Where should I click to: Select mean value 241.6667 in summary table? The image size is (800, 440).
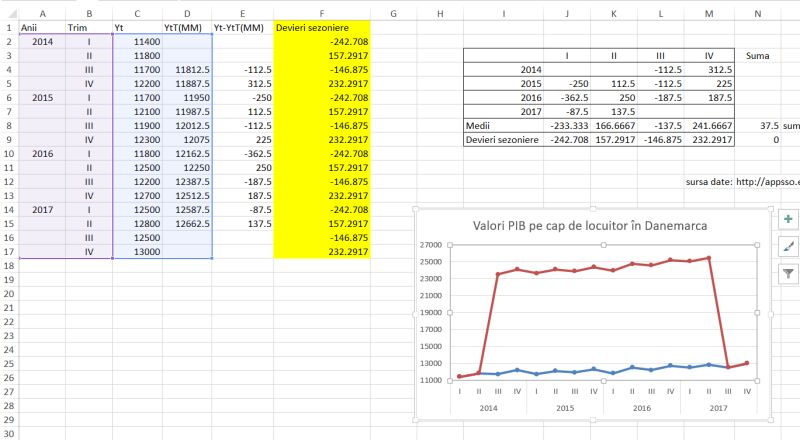[709, 126]
